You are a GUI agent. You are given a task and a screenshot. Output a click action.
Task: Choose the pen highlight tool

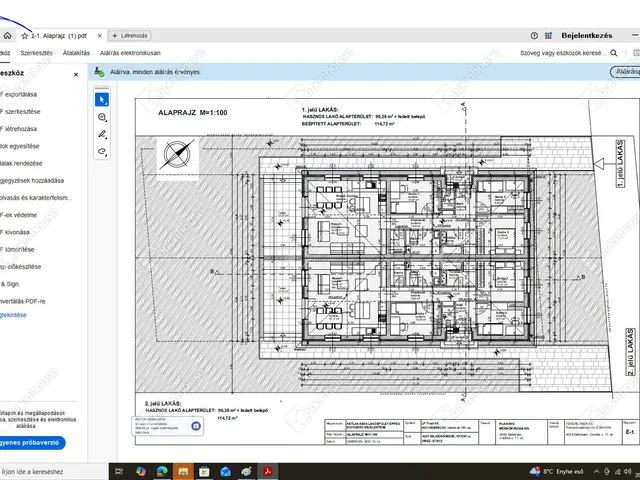click(102, 134)
